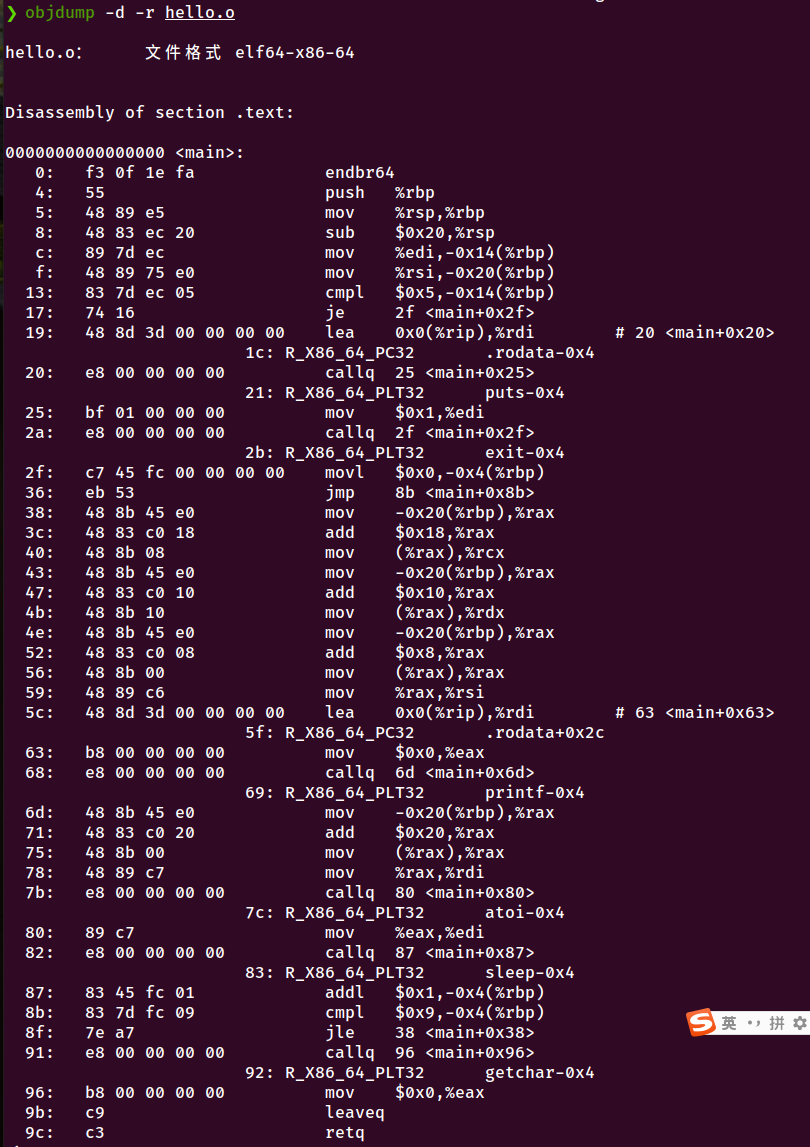
Task: Click the endbr64 instruction text
Action: click(x=360, y=173)
